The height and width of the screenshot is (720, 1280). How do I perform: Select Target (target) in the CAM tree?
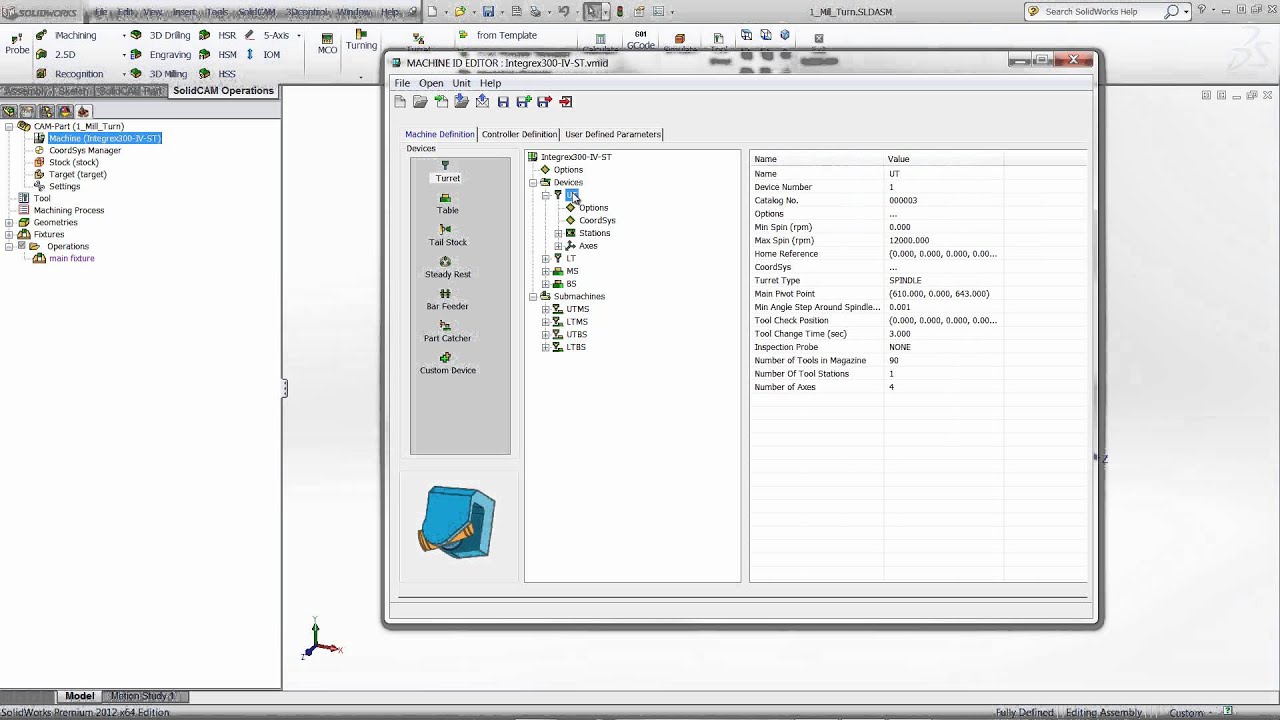(x=78, y=174)
